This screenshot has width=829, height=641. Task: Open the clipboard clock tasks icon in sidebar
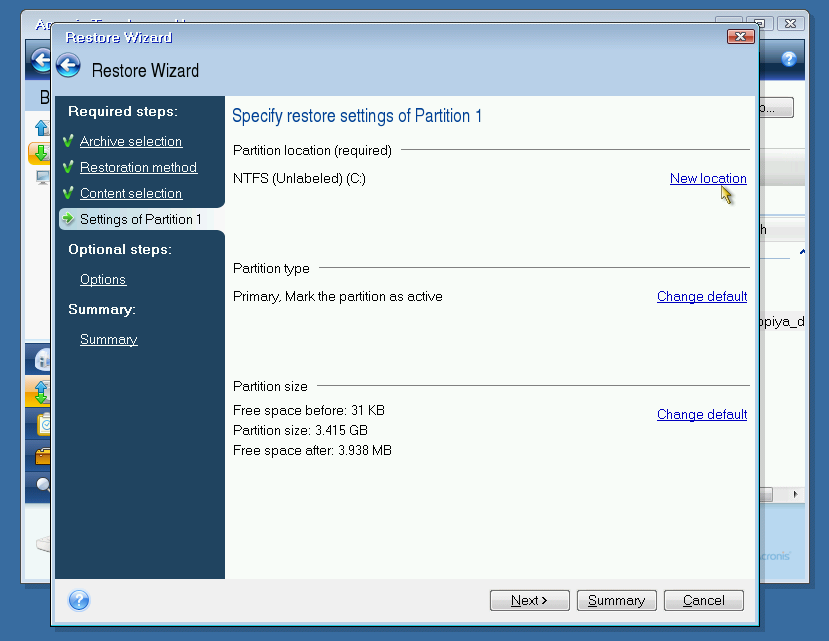point(42,424)
